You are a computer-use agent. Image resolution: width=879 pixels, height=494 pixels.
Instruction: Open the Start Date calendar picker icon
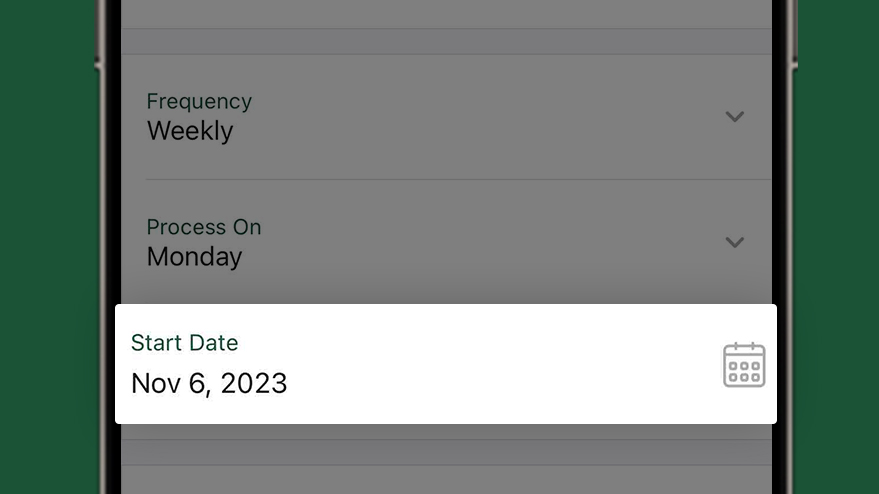tap(744, 364)
